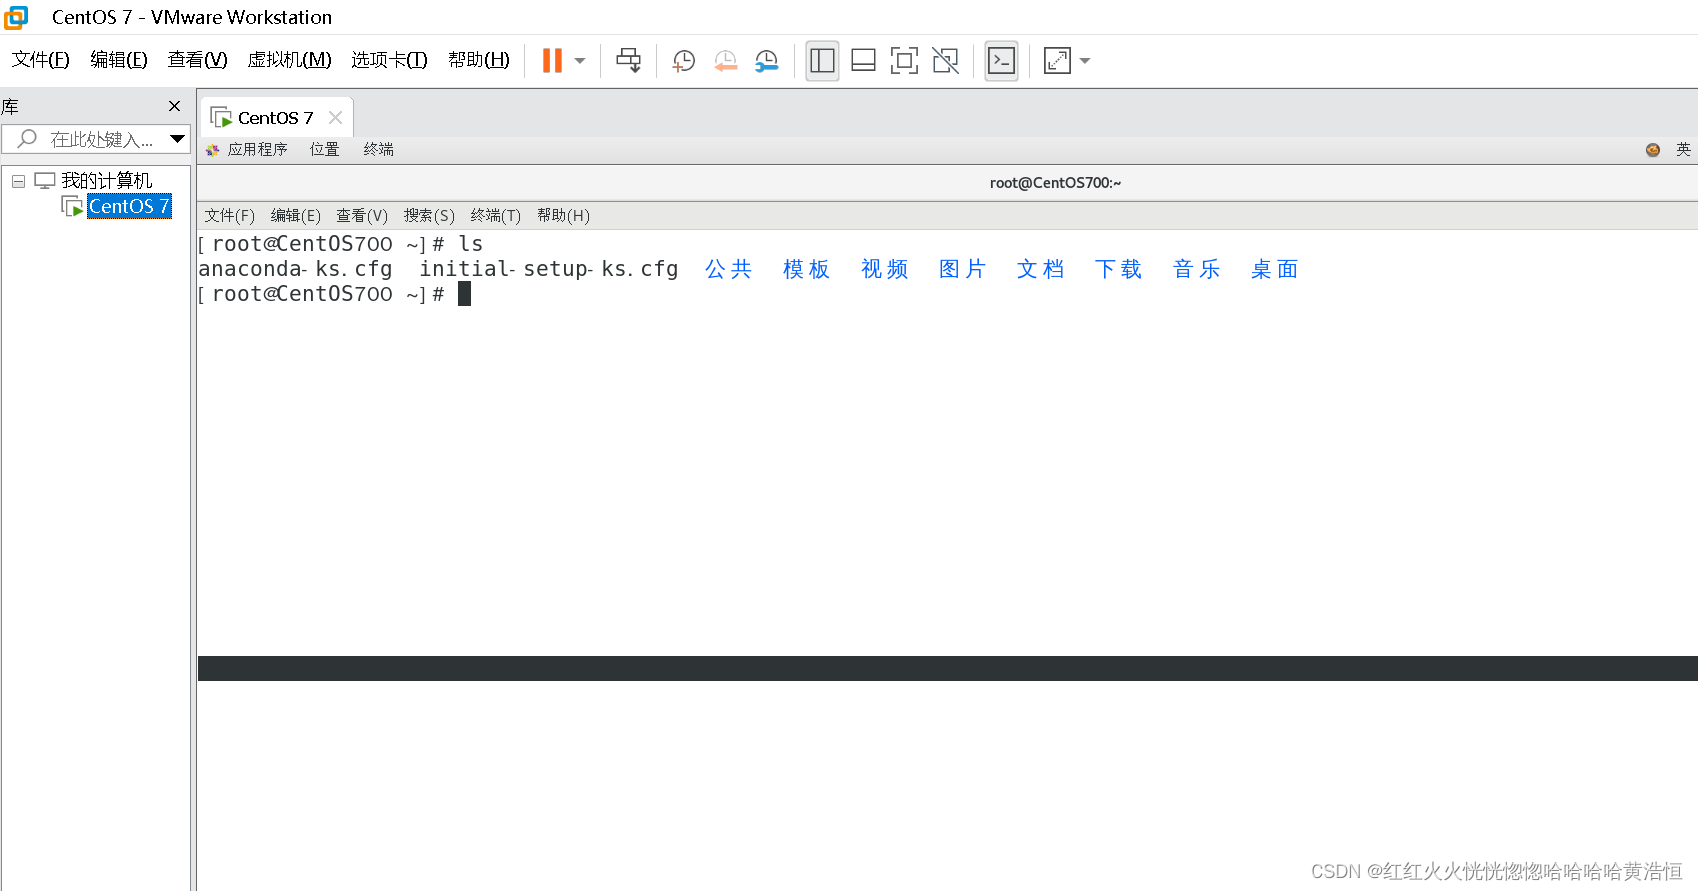
Task: Take a snapshot of the VM
Action: [x=684, y=61]
